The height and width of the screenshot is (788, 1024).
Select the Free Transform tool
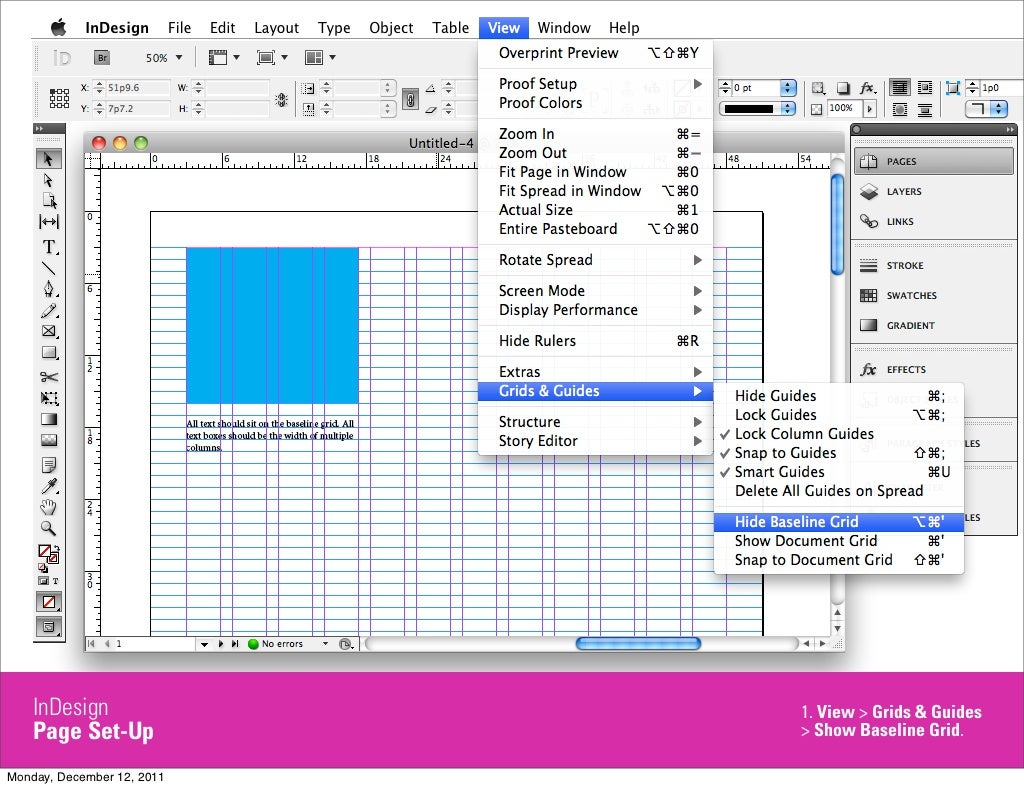click(x=49, y=398)
